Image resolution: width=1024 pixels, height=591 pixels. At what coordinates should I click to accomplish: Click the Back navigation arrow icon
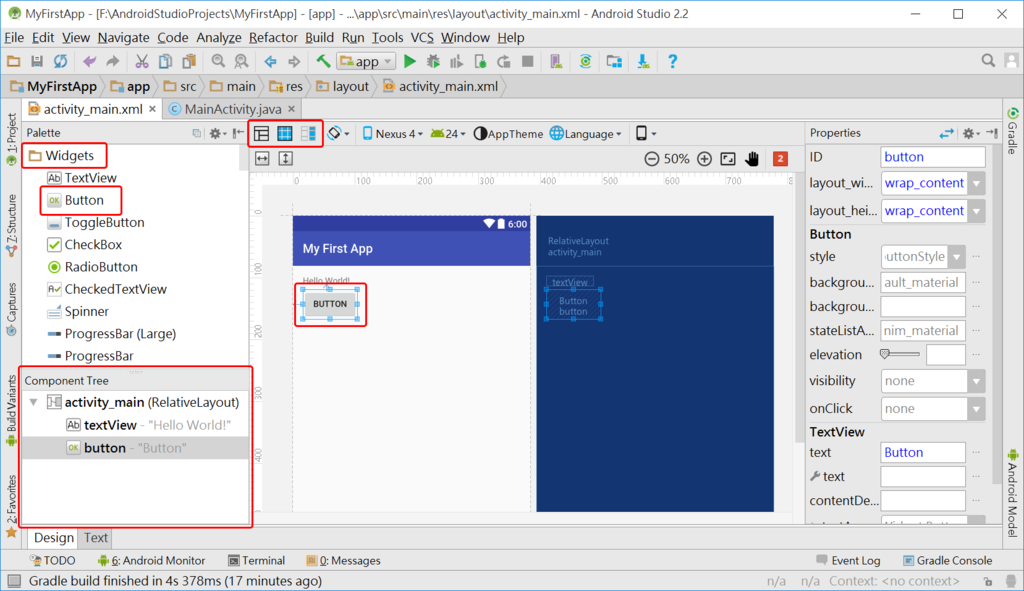pos(270,61)
